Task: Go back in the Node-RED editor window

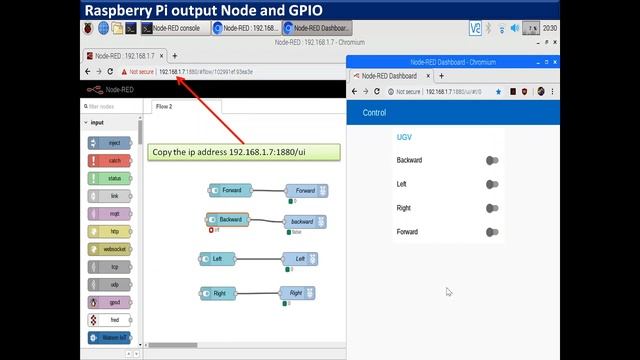Action: [x=88, y=71]
